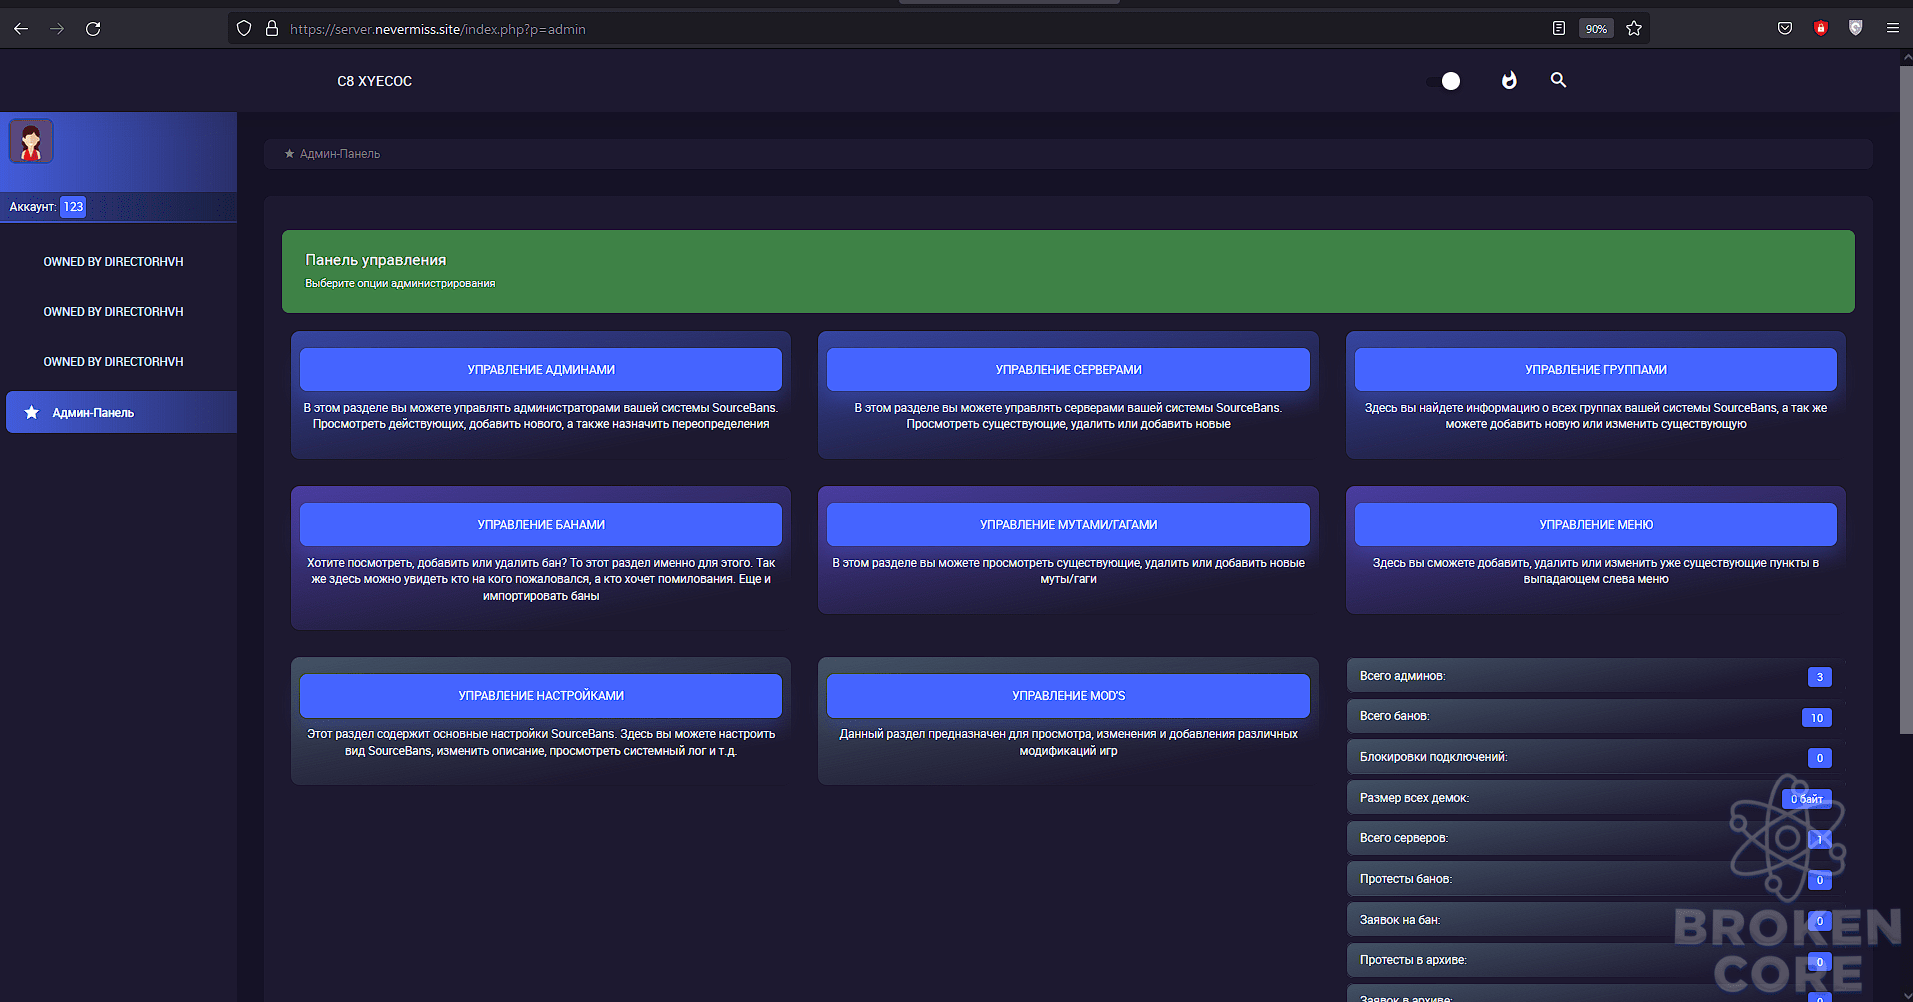Reset the 90% zoom level badge
The width and height of the screenshot is (1913, 1002).
1596,29
